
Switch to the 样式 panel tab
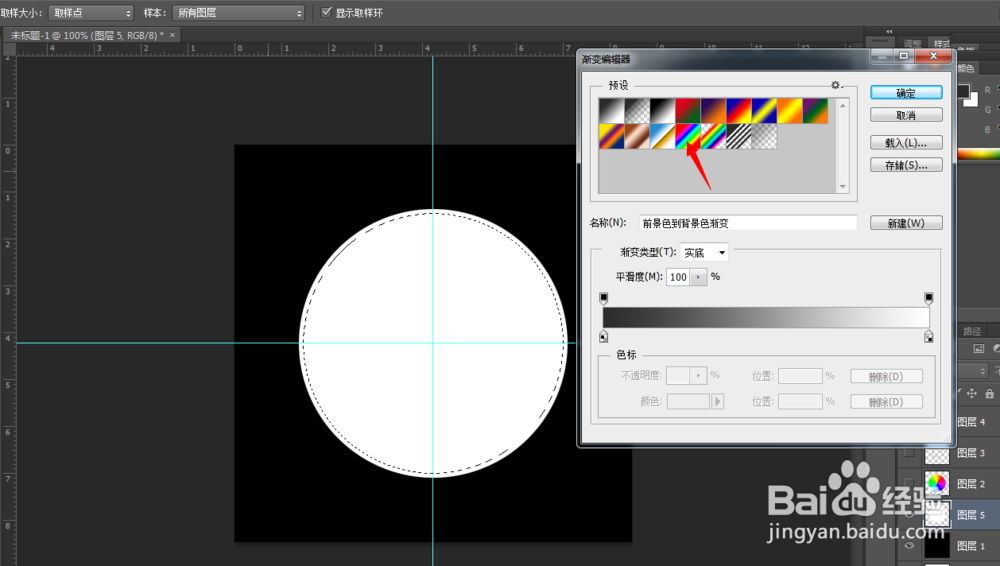pyautogui.click(x=941, y=43)
